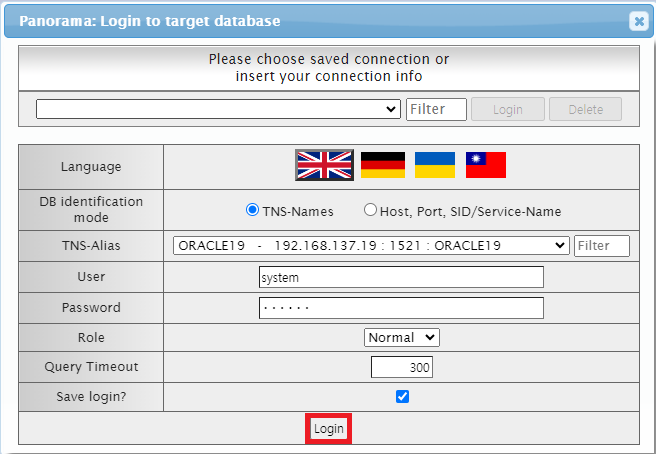Image resolution: width=656 pixels, height=454 pixels.
Task: Click the 'Language' row label
Action: pos(91,167)
